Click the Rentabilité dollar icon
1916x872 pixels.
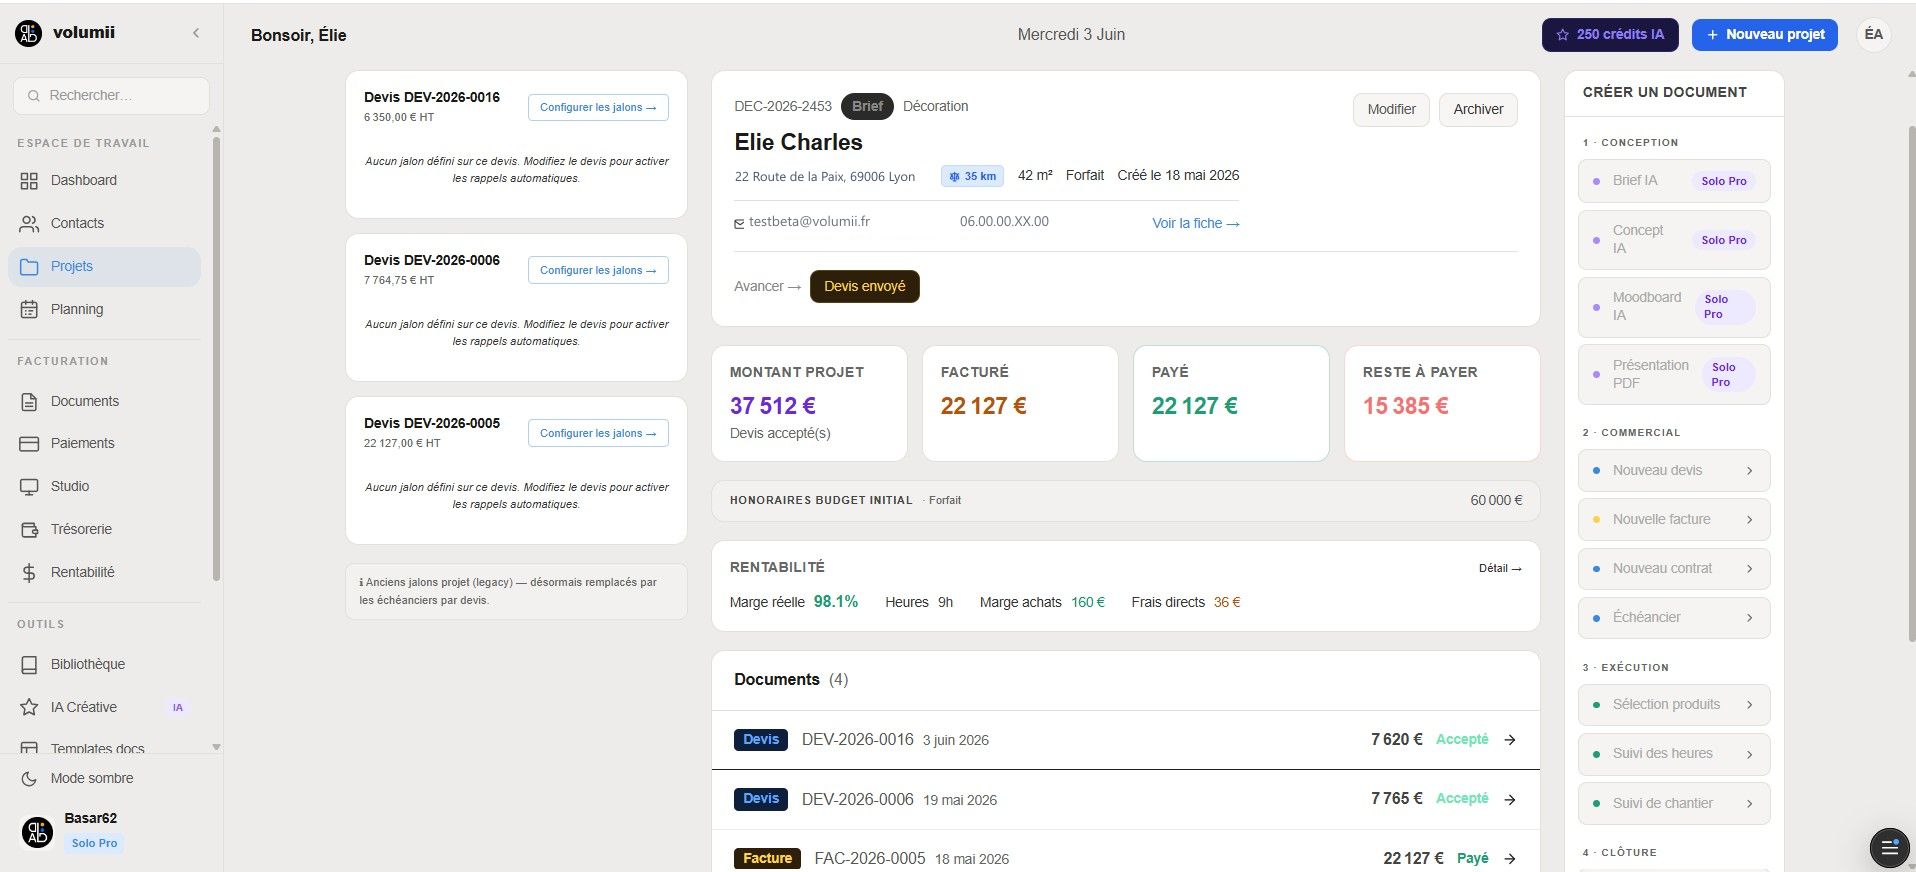click(x=29, y=572)
